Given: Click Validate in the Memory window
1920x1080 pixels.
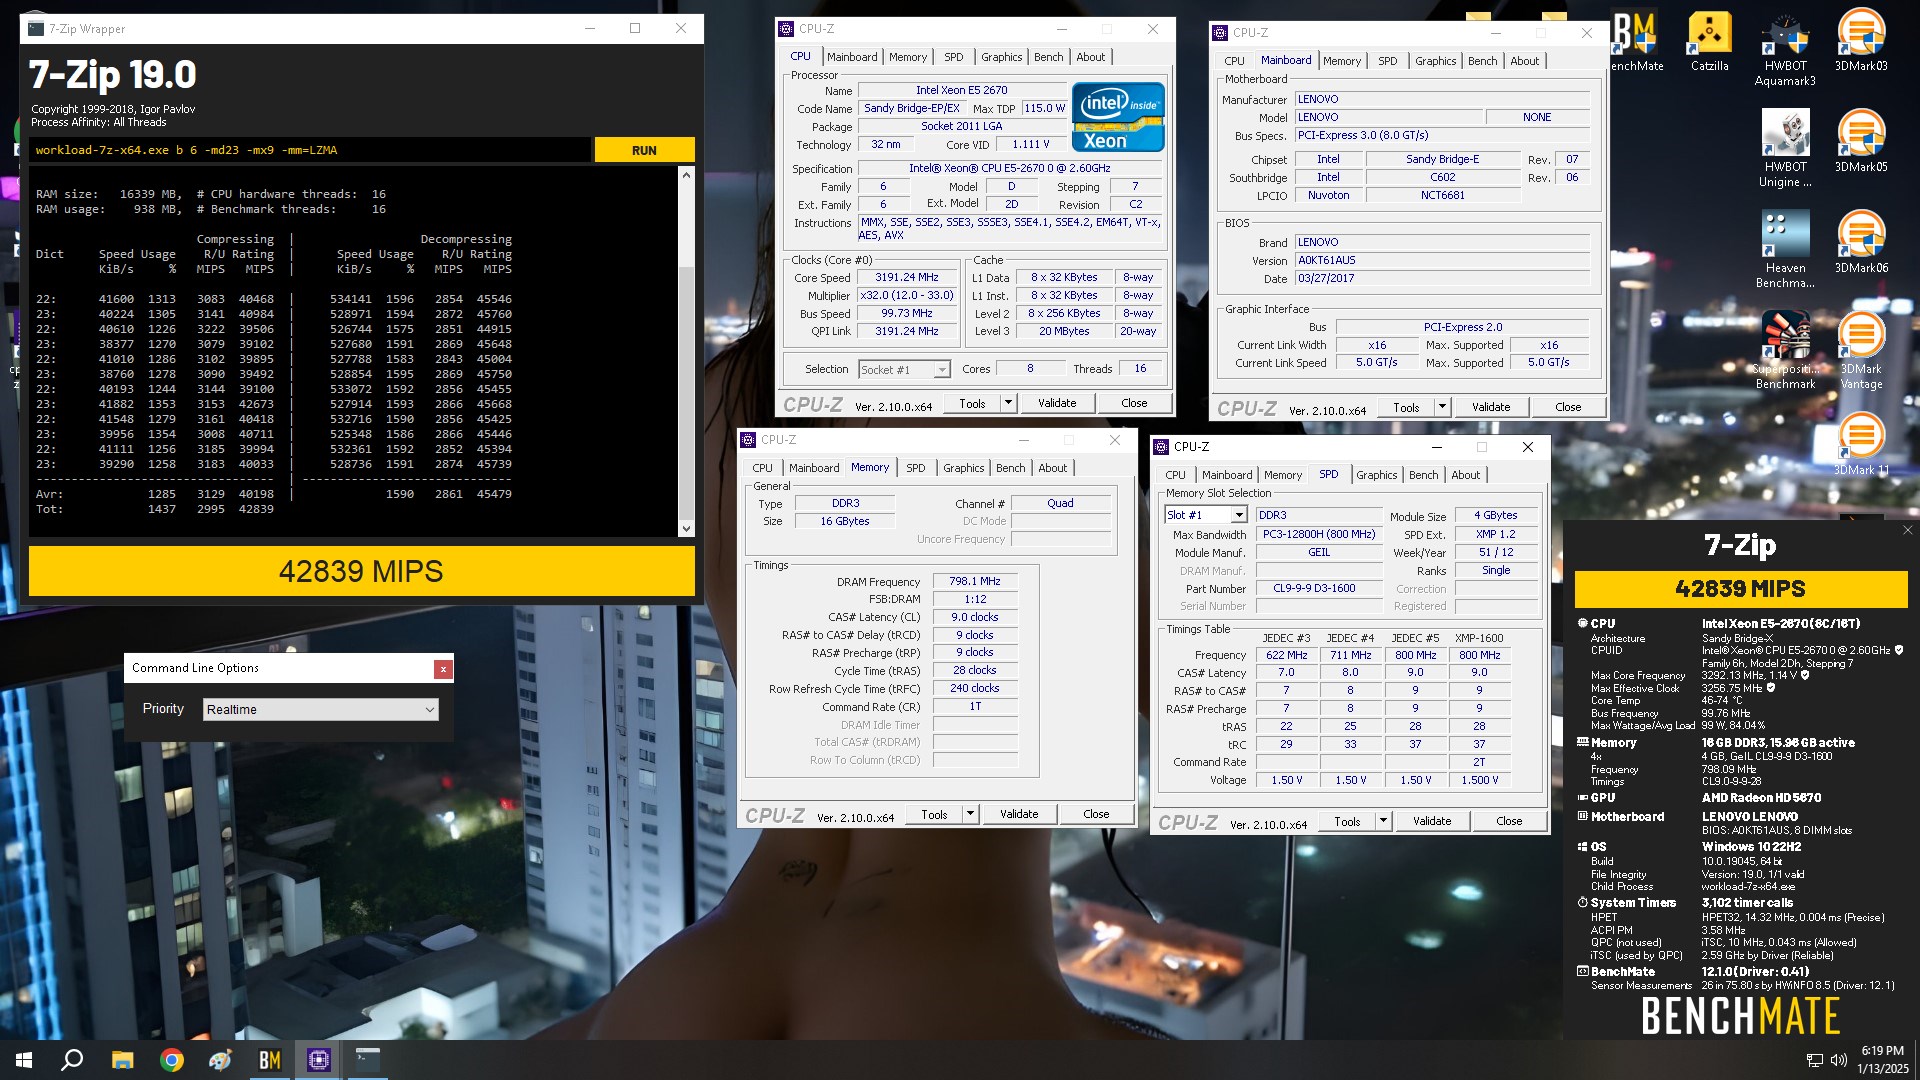Looking at the screenshot, I should click(1019, 814).
